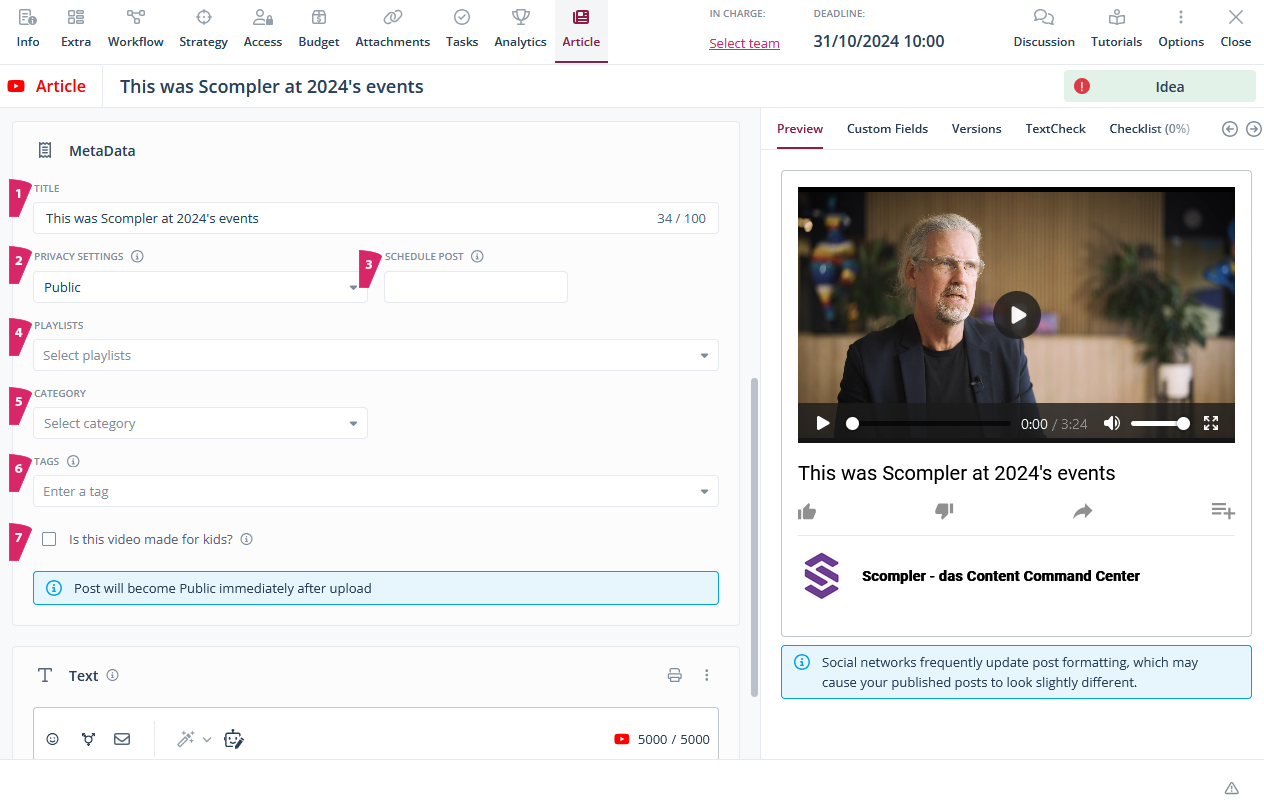Click the info icon beside Privacy Settings

[137, 256]
